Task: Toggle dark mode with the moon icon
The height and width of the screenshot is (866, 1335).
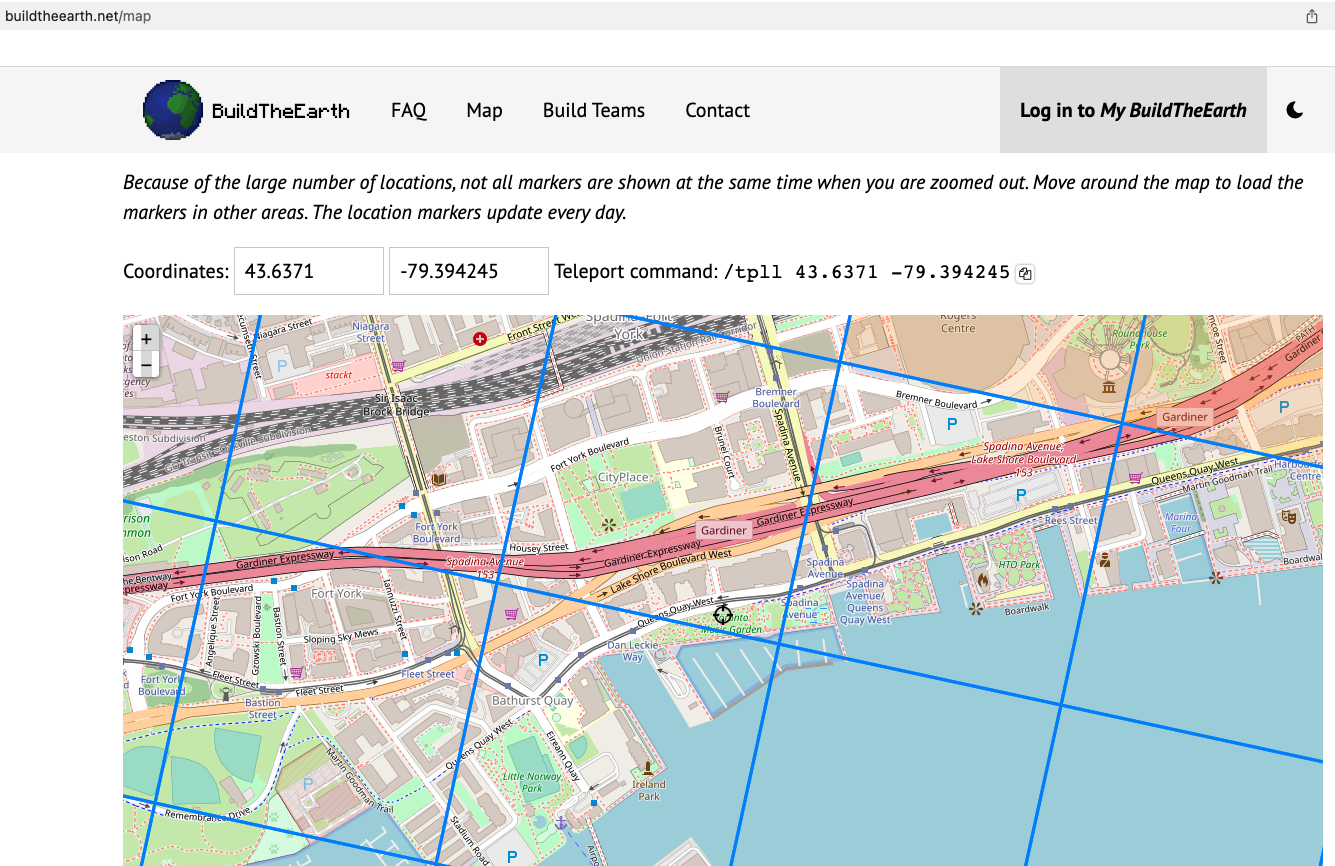Action: pyautogui.click(x=1295, y=110)
